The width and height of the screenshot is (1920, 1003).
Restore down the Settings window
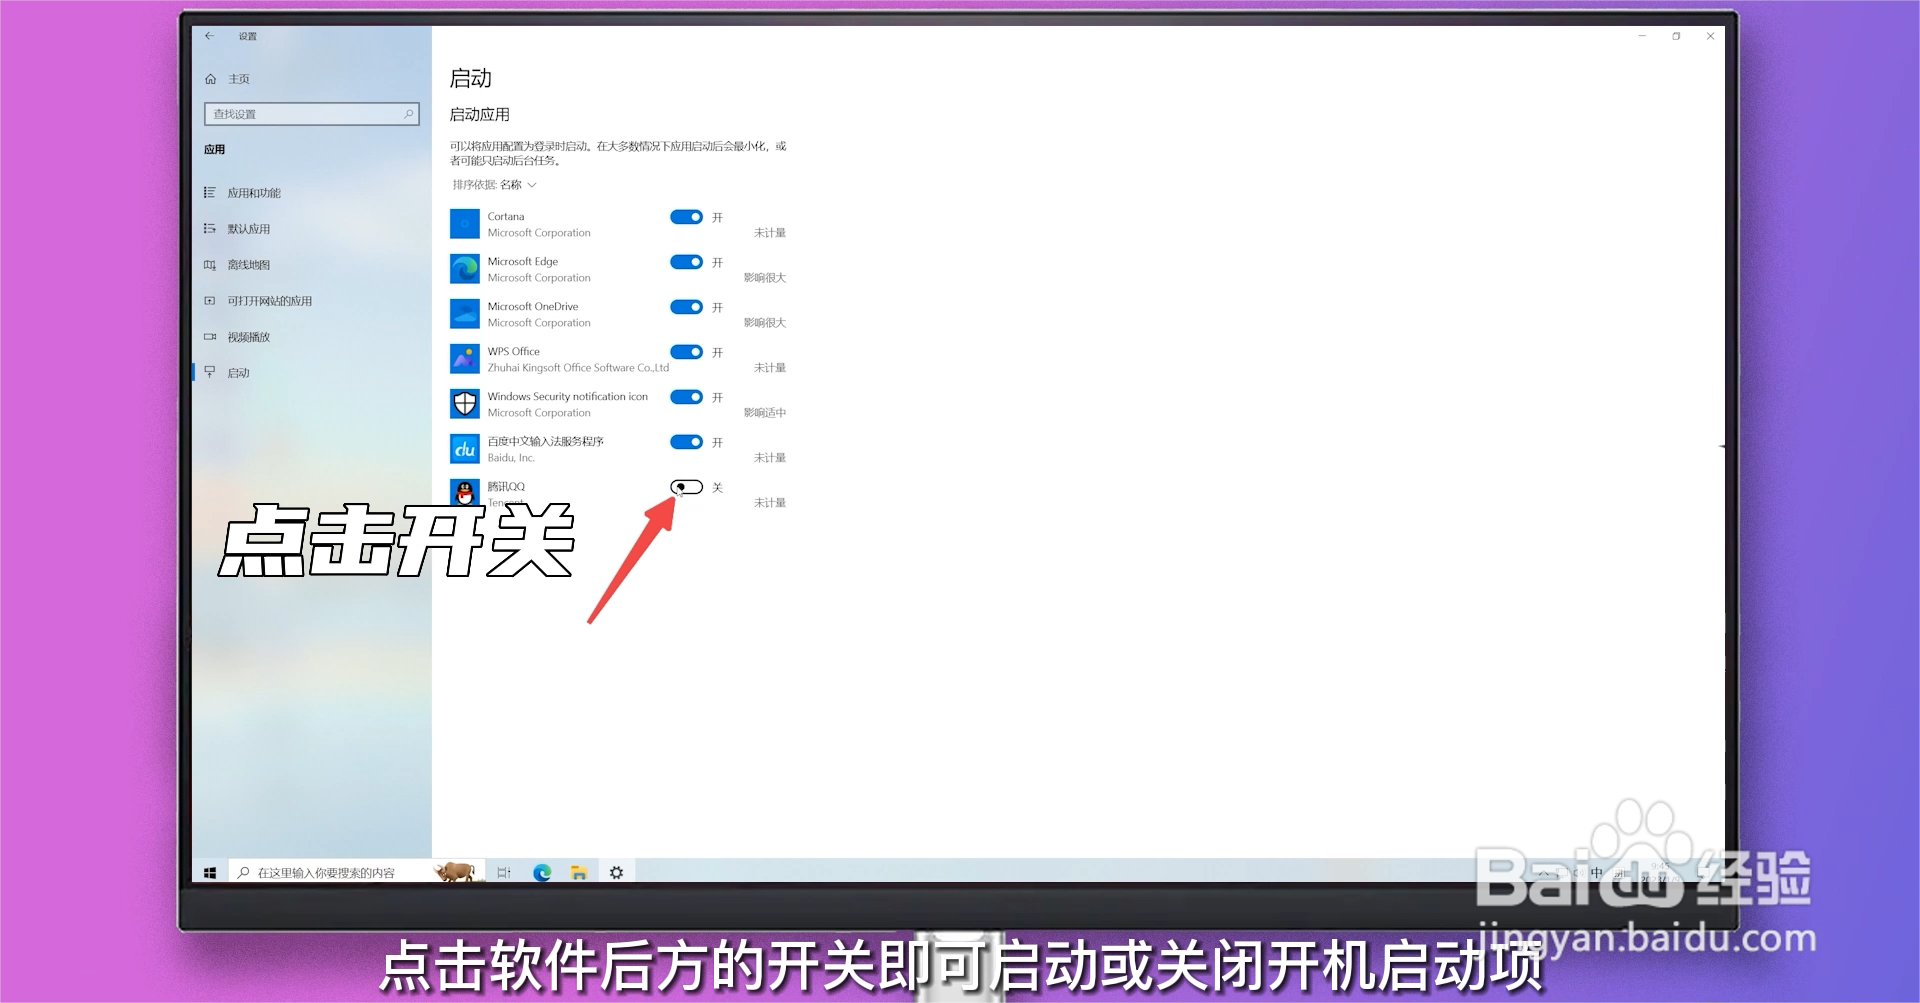[1676, 36]
